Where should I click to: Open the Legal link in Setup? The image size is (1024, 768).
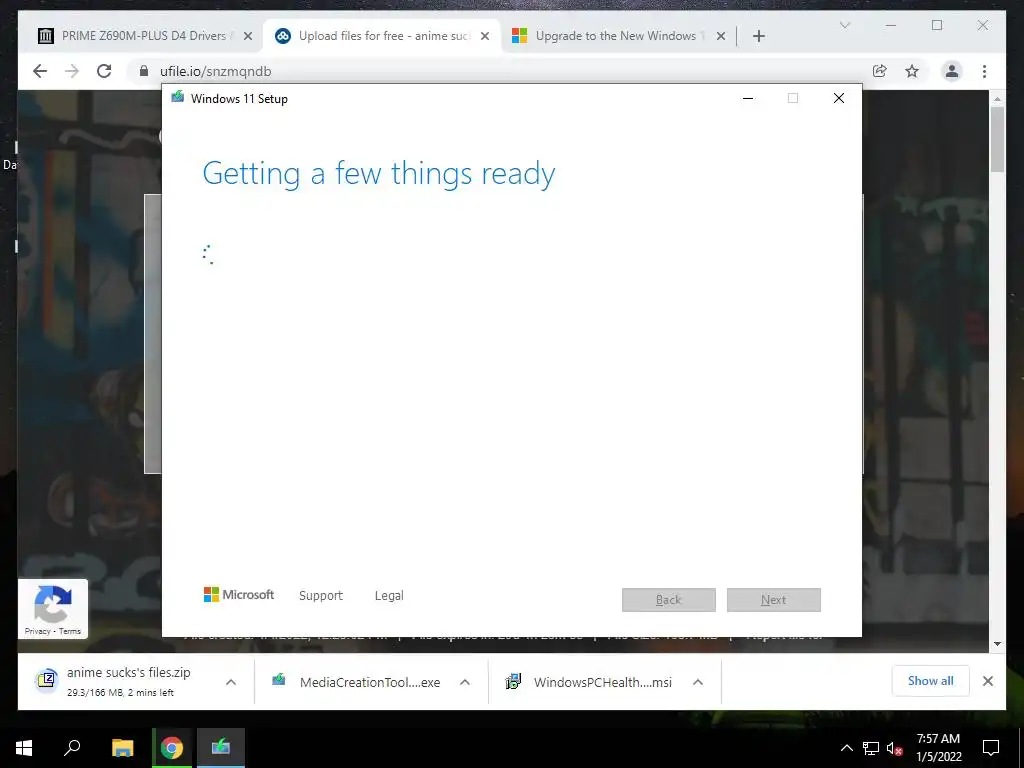tap(389, 596)
